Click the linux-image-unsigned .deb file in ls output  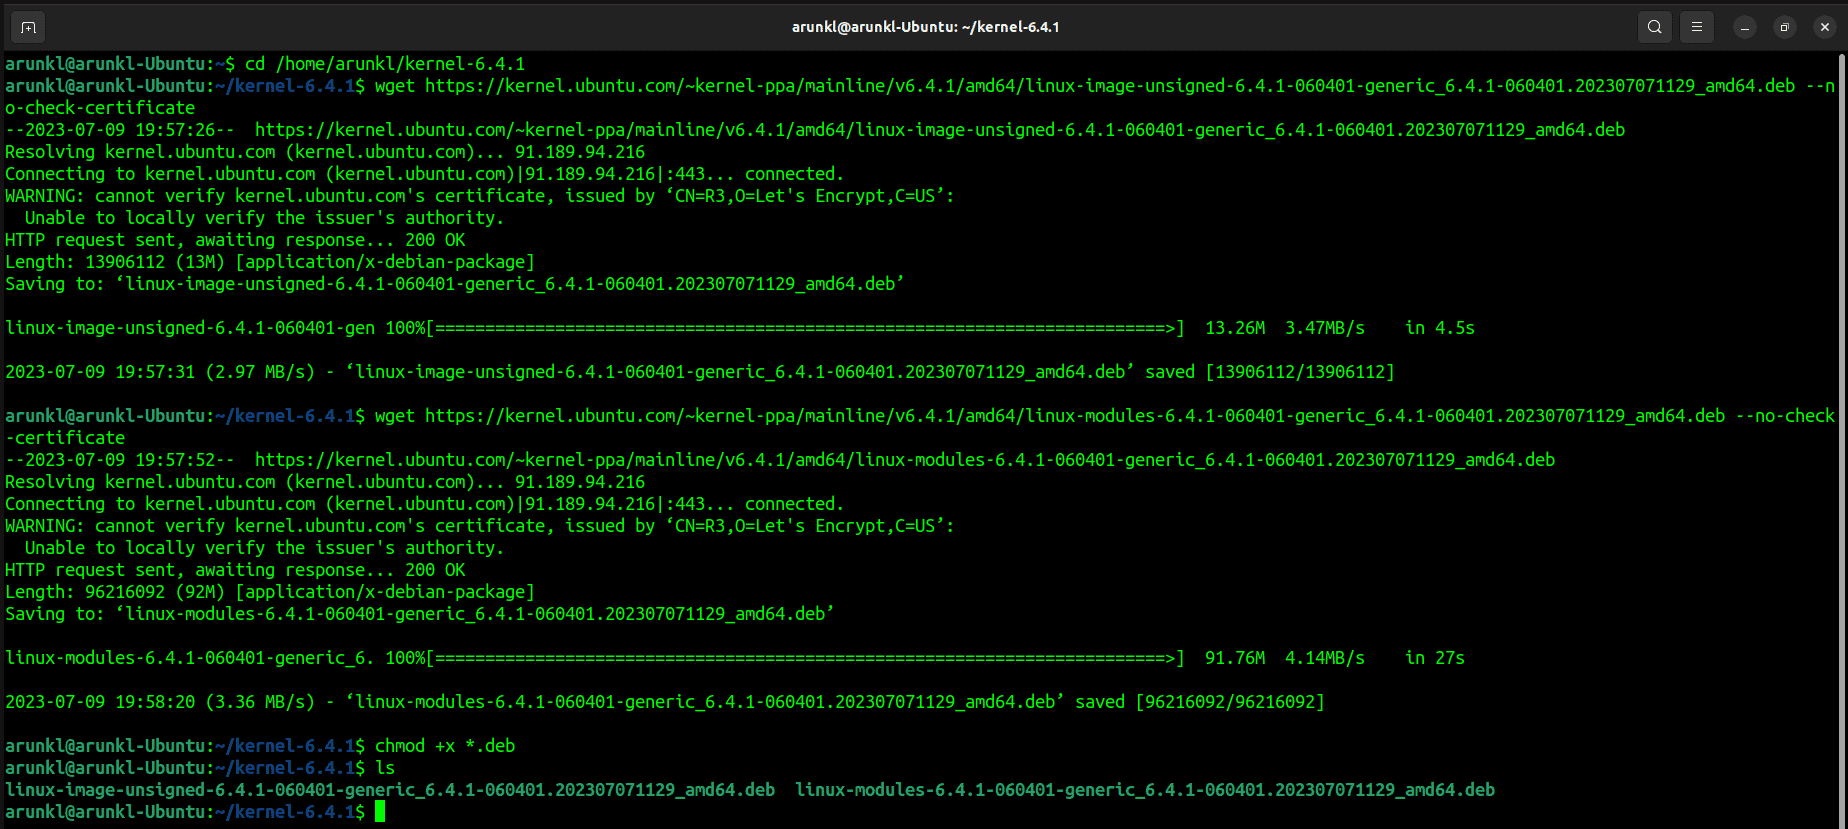[390, 790]
